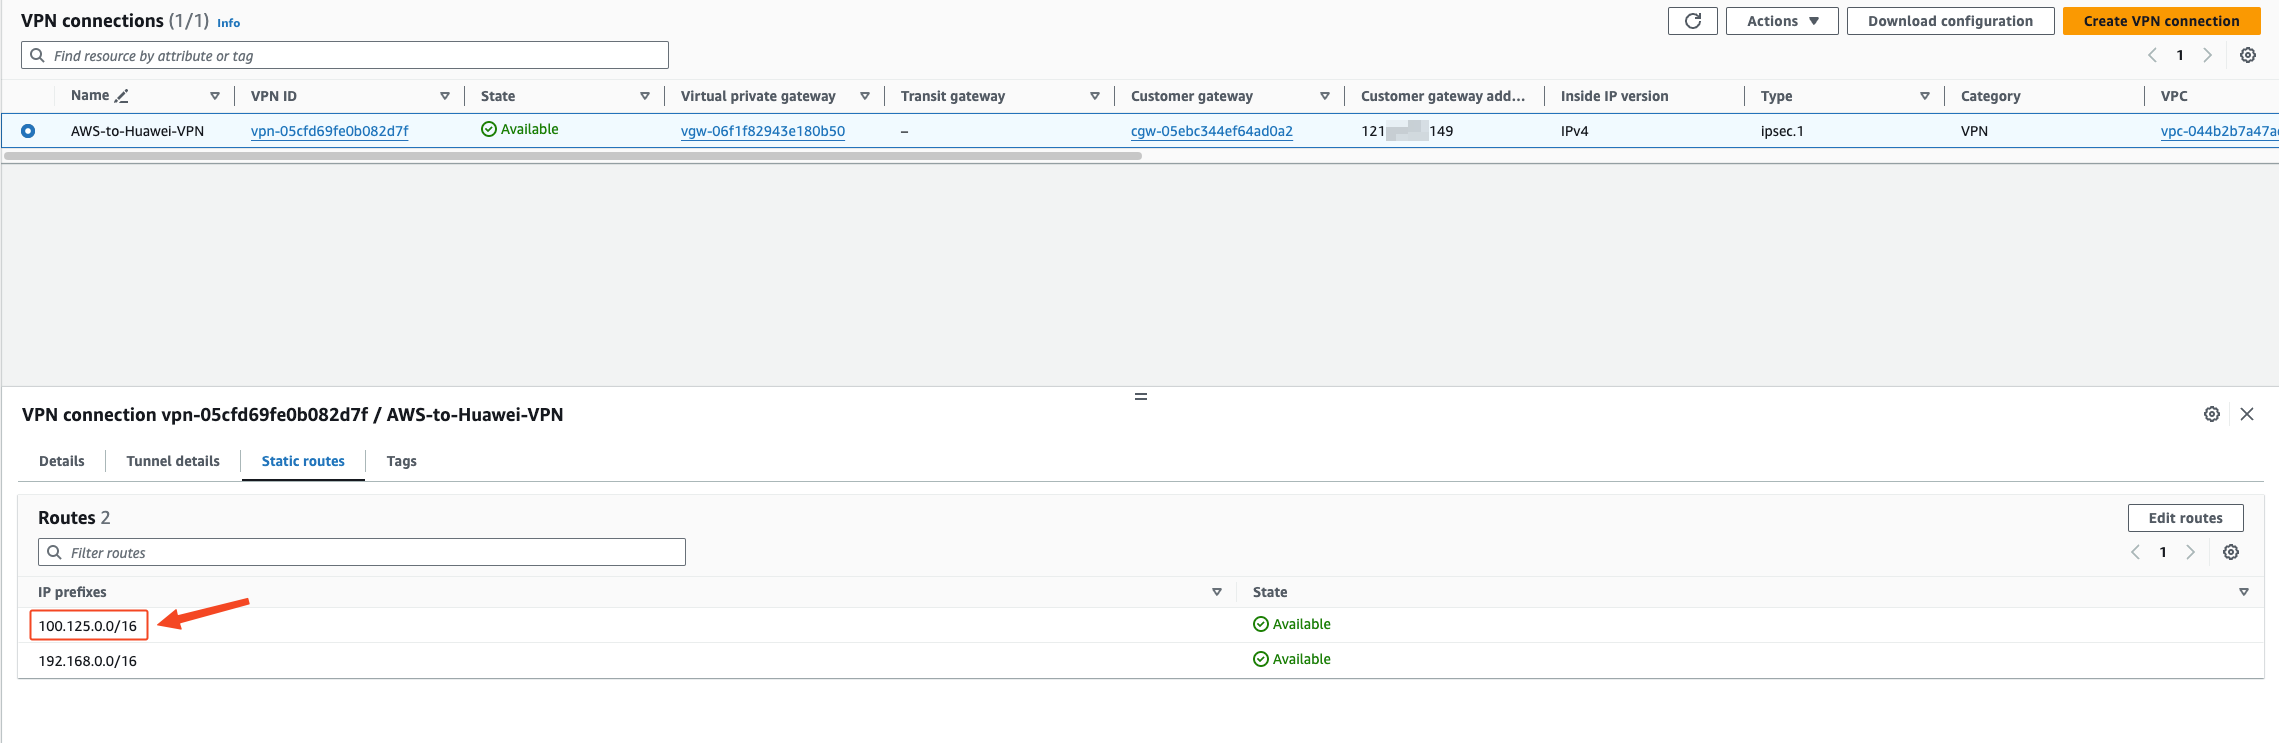Close the VPN connection details panel

(2246, 414)
